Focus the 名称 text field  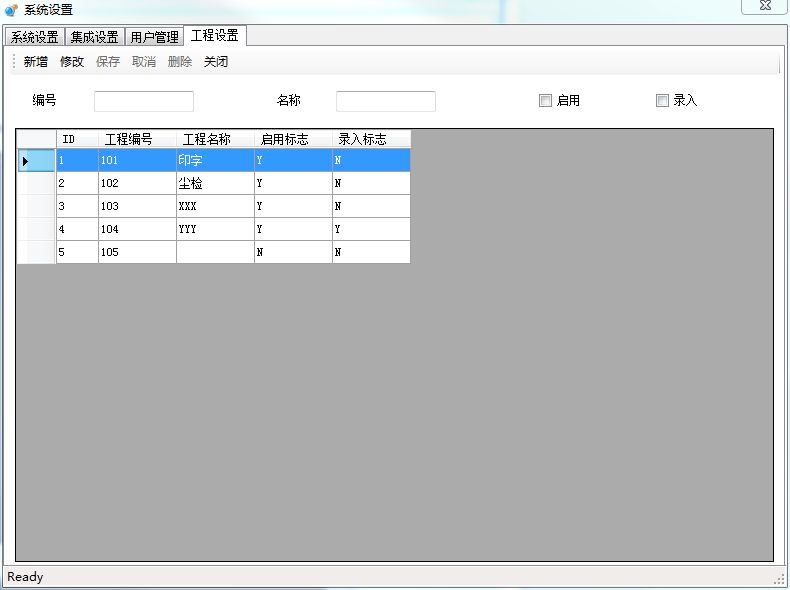click(x=385, y=101)
